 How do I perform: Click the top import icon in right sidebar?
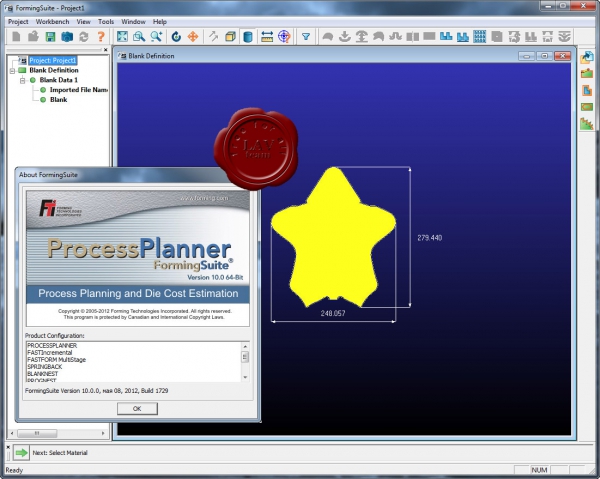click(587, 57)
